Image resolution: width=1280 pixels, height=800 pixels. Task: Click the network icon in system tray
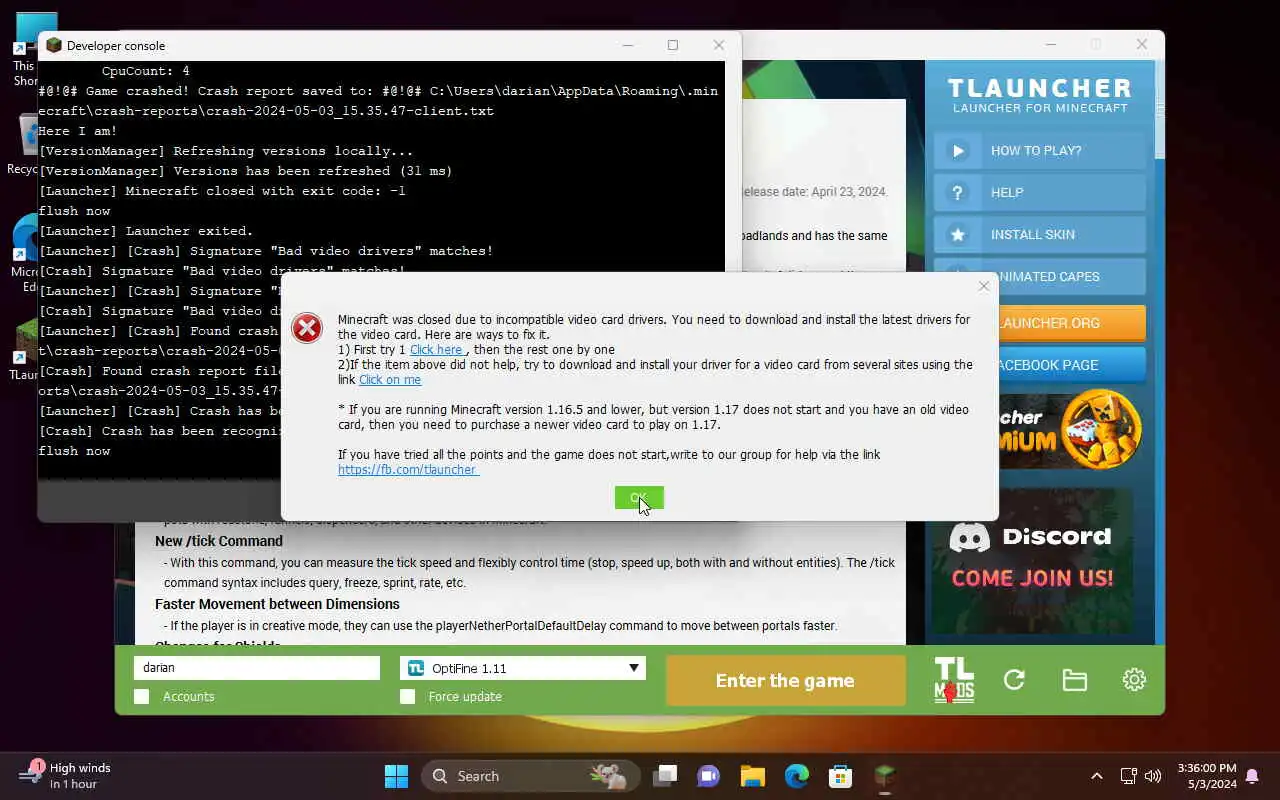[1128, 776]
